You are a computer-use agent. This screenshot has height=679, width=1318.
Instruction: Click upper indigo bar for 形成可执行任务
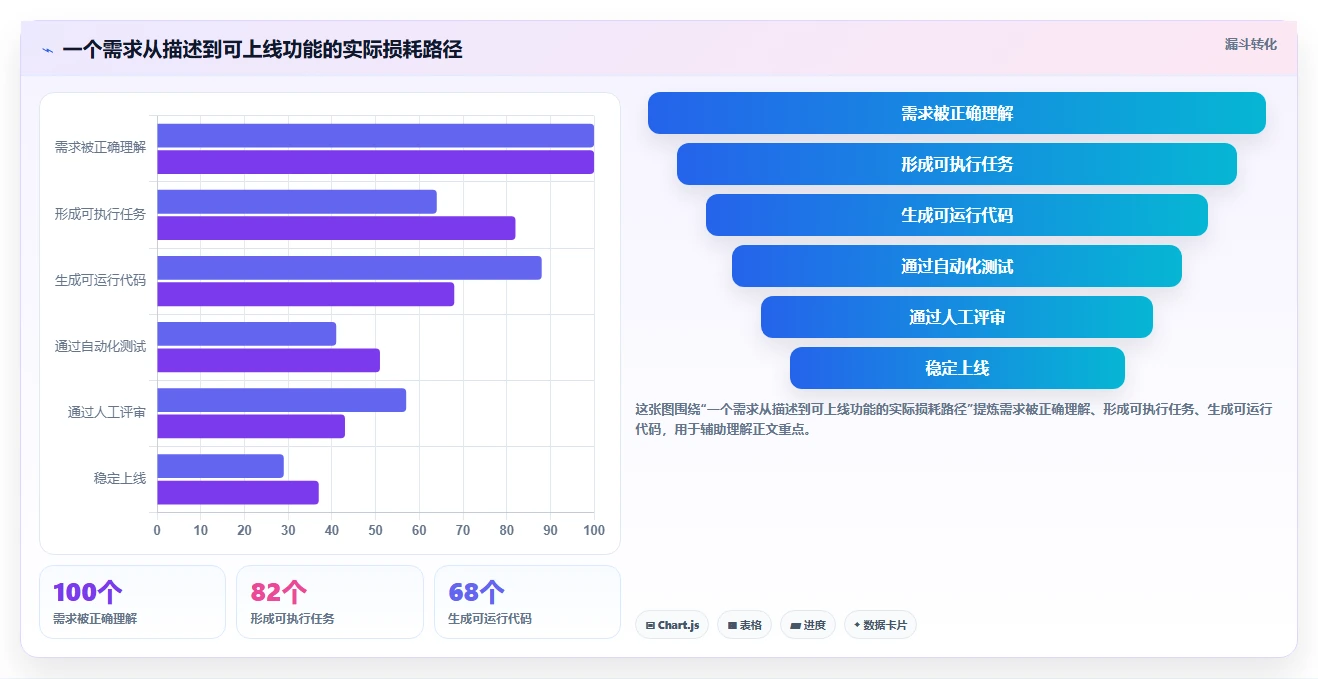tap(297, 202)
